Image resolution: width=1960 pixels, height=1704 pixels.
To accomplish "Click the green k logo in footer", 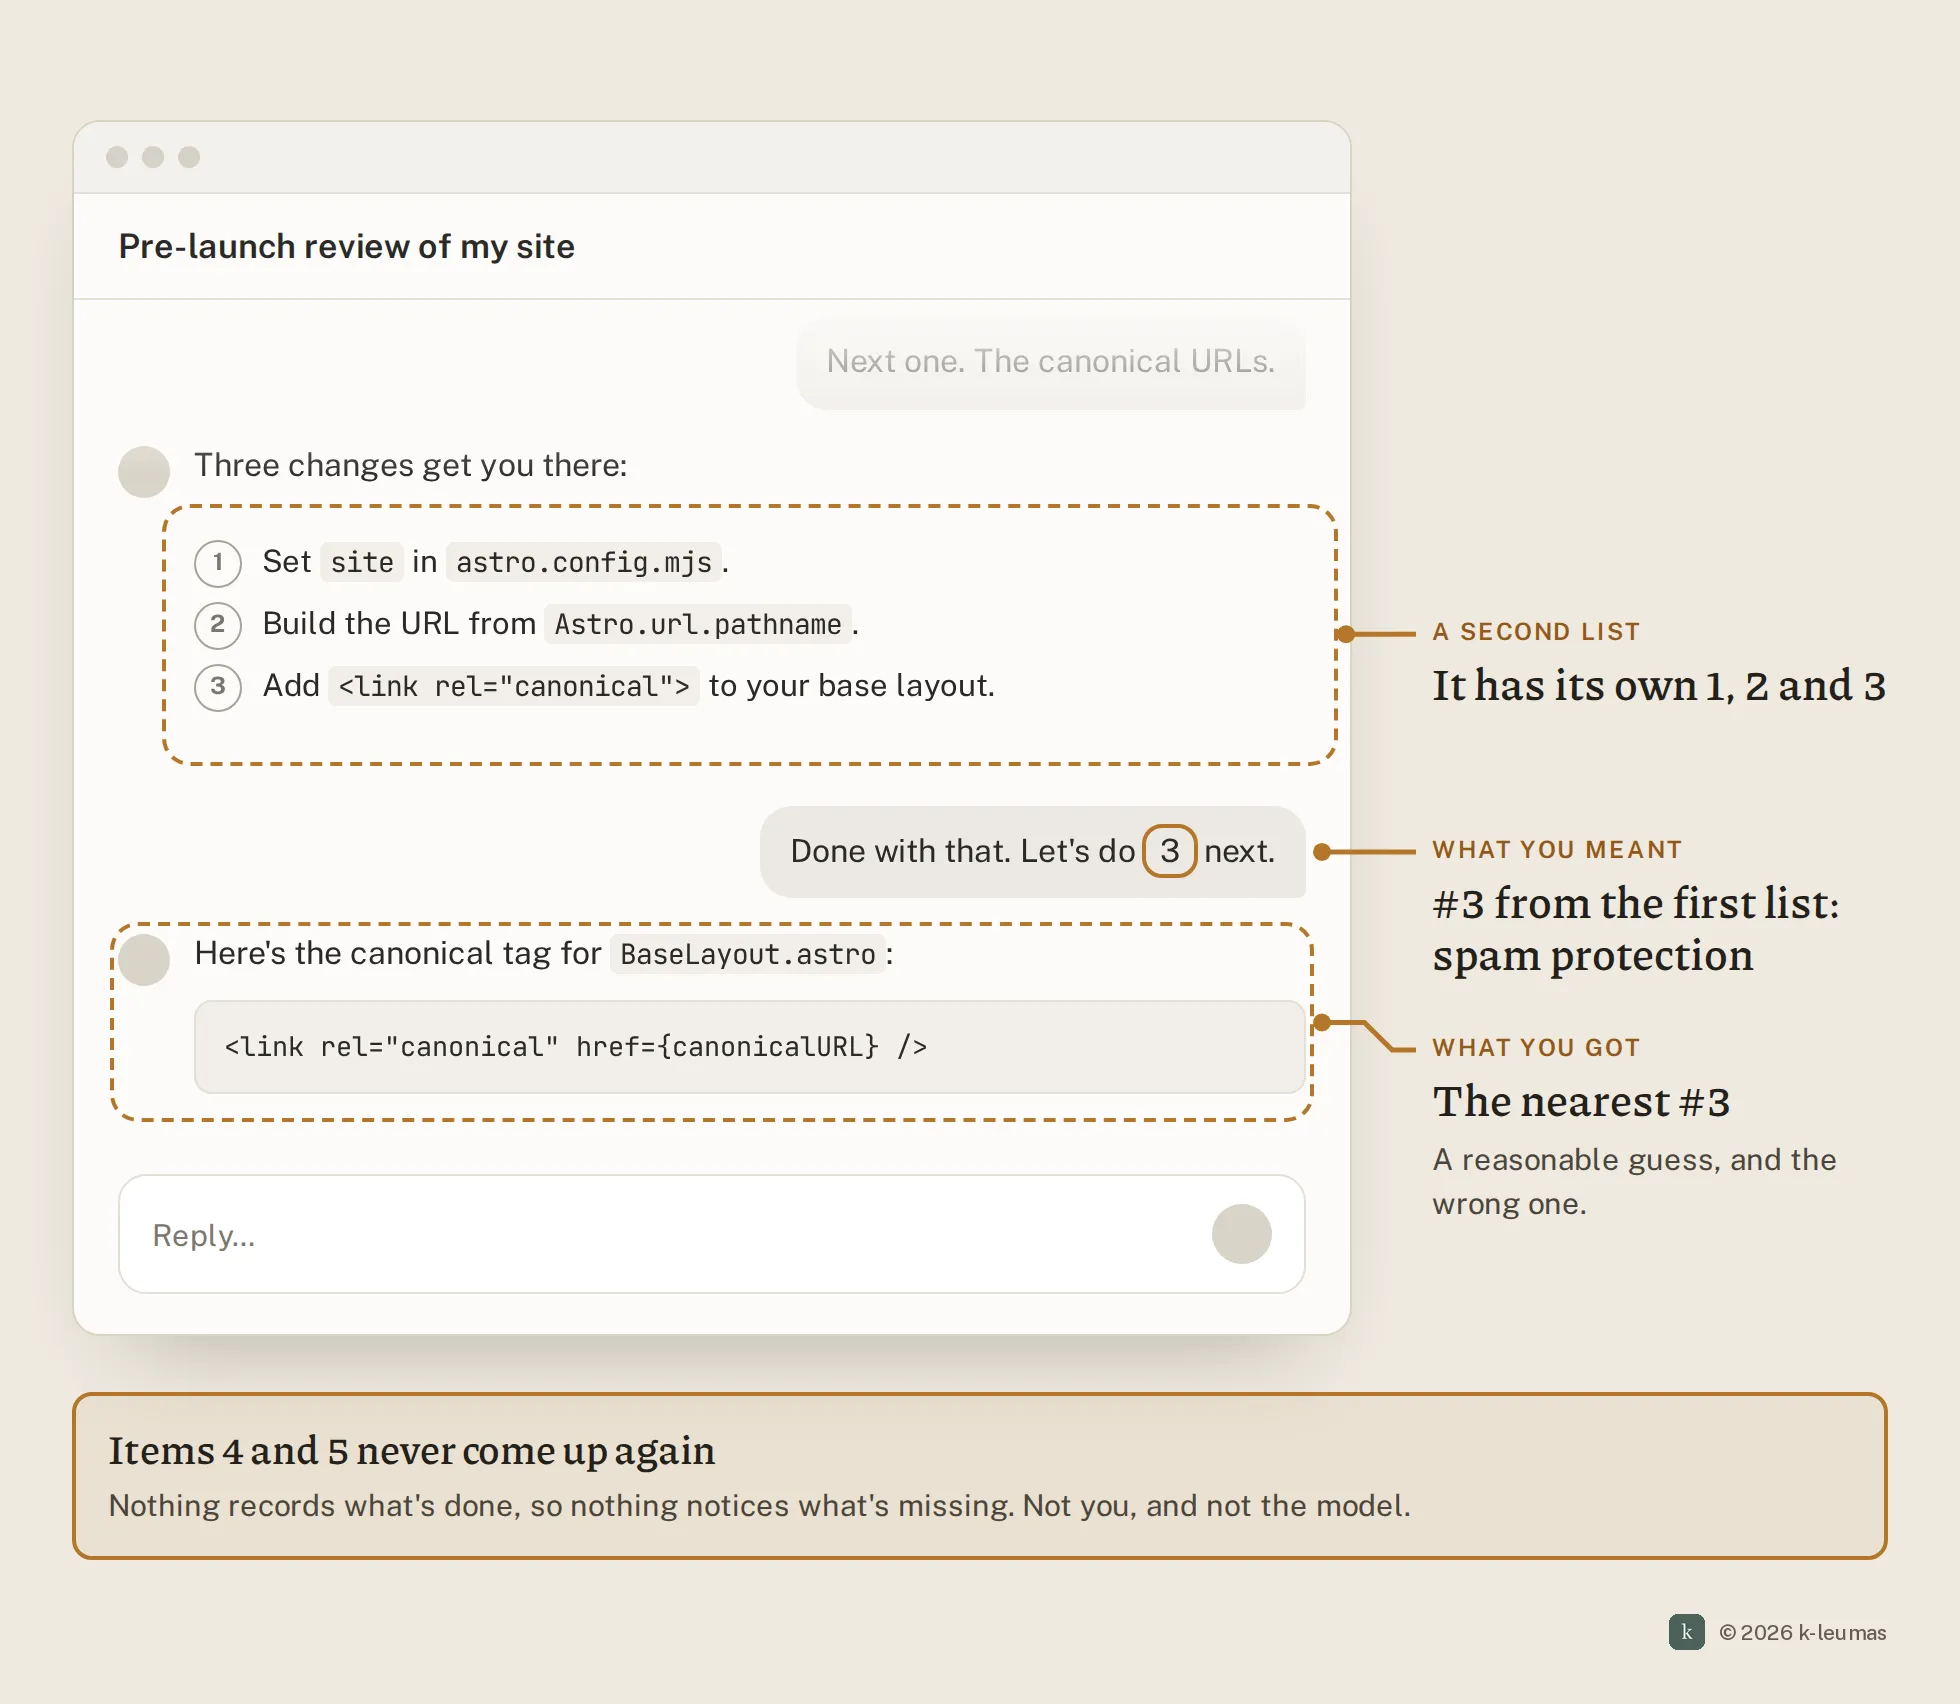I will [1686, 1632].
